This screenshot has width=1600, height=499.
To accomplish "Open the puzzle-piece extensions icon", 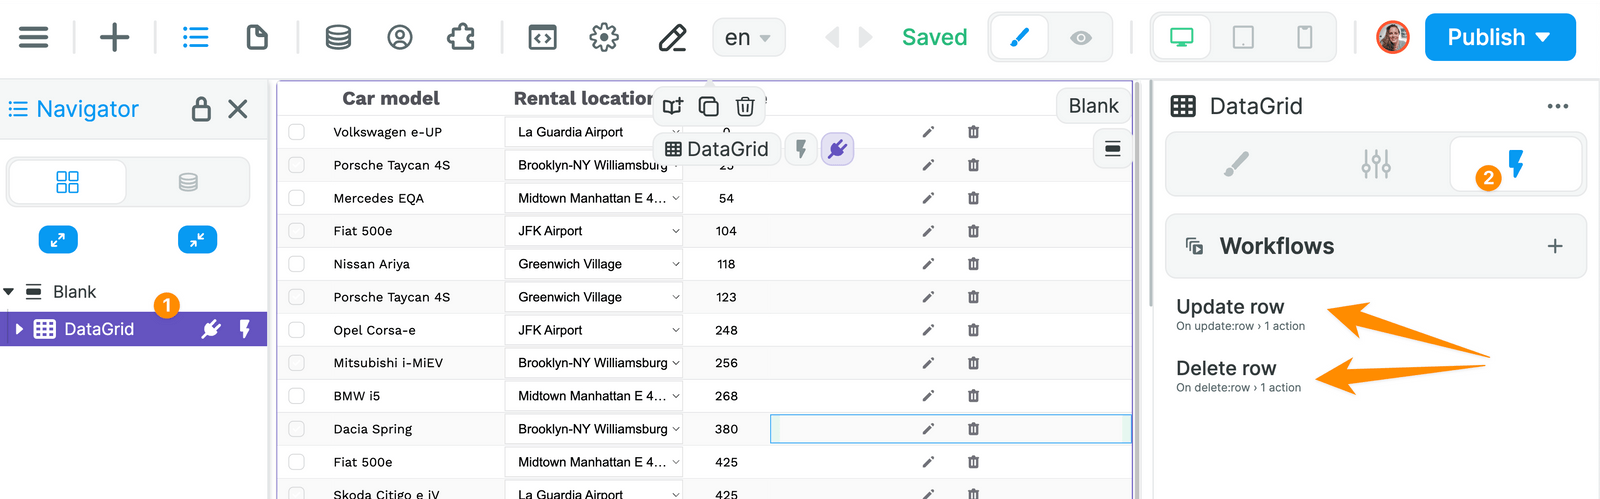I will point(461,38).
